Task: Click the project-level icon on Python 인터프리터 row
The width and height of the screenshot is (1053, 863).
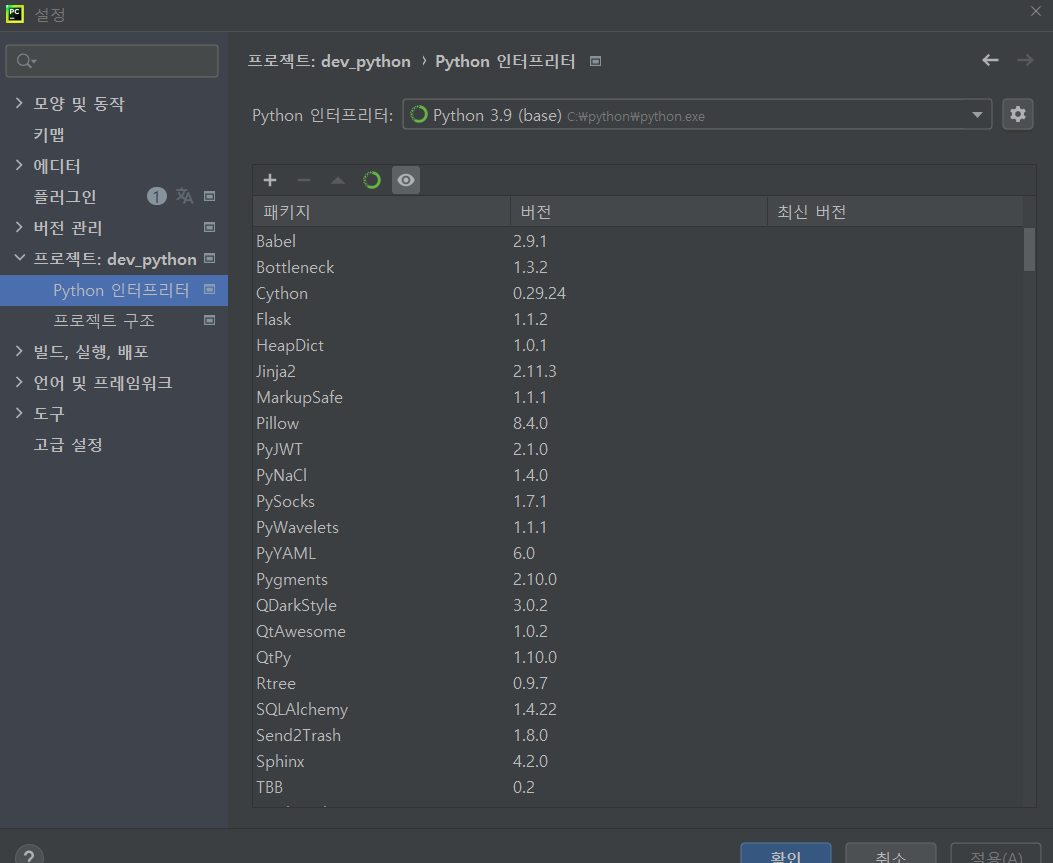Action: click(210, 289)
